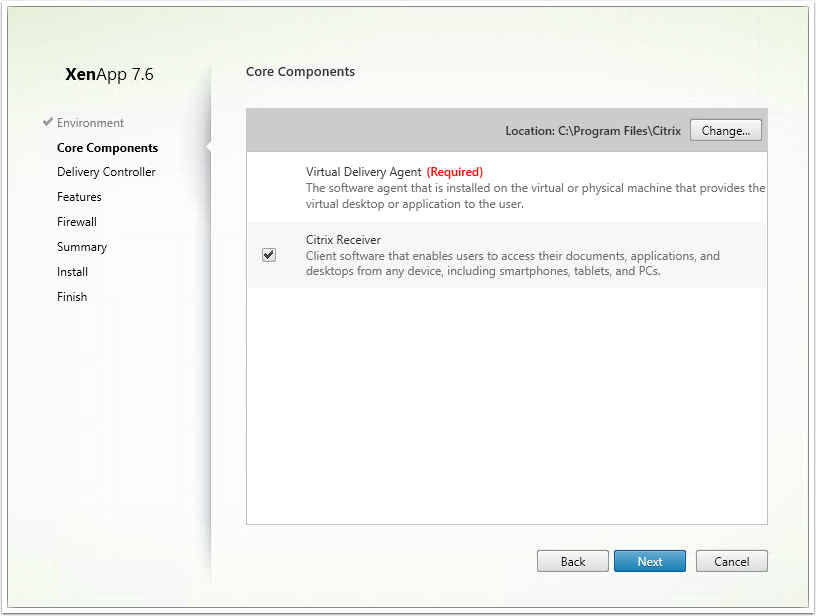Image resolution: width=816 pixels, height=616 pixels.
Task: Click the Environment completed checkmark icon
Action: (x=48, y=122)
